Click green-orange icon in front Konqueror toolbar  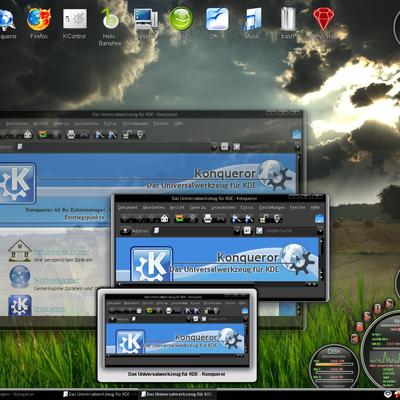point(180,219)
